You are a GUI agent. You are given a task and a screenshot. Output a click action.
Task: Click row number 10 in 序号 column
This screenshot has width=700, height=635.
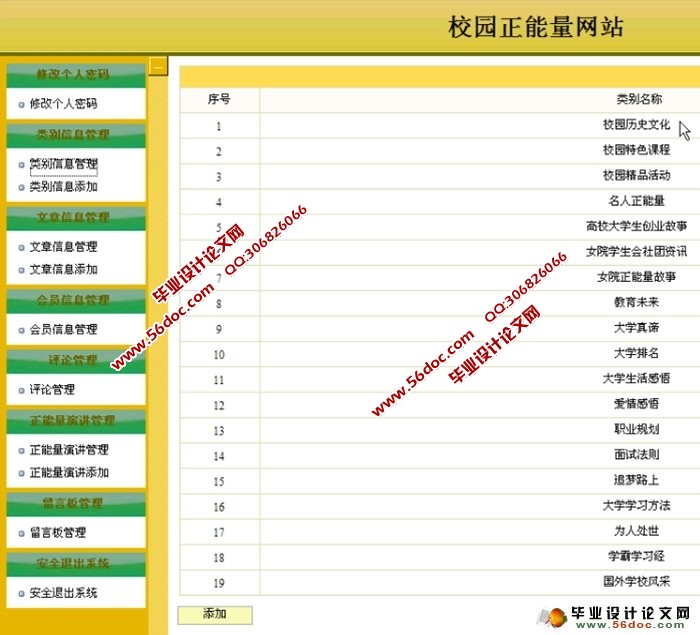coord(219,355)
